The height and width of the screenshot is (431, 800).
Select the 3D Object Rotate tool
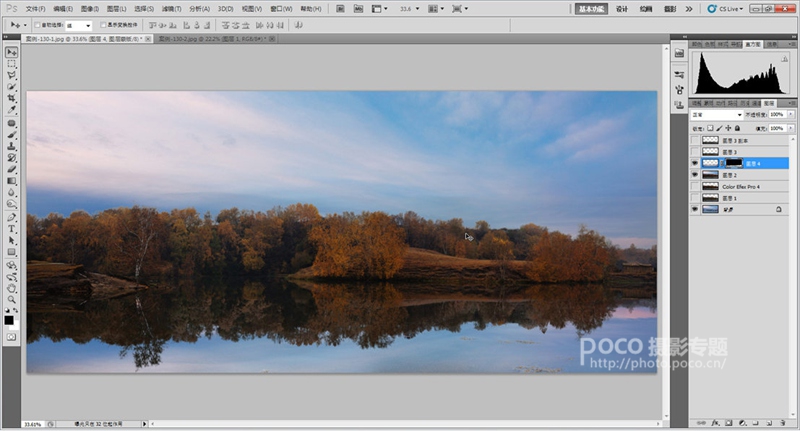11,266
